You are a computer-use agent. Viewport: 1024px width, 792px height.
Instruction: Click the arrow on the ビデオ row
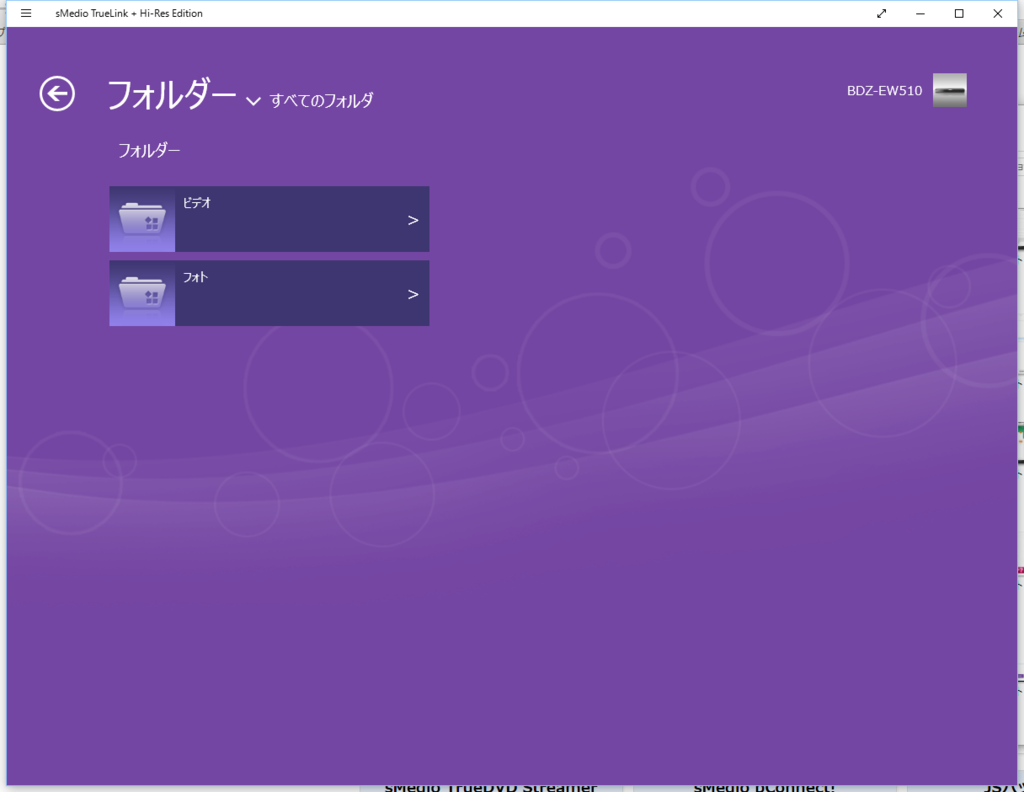pyautogui.click(x=413, y=221)
